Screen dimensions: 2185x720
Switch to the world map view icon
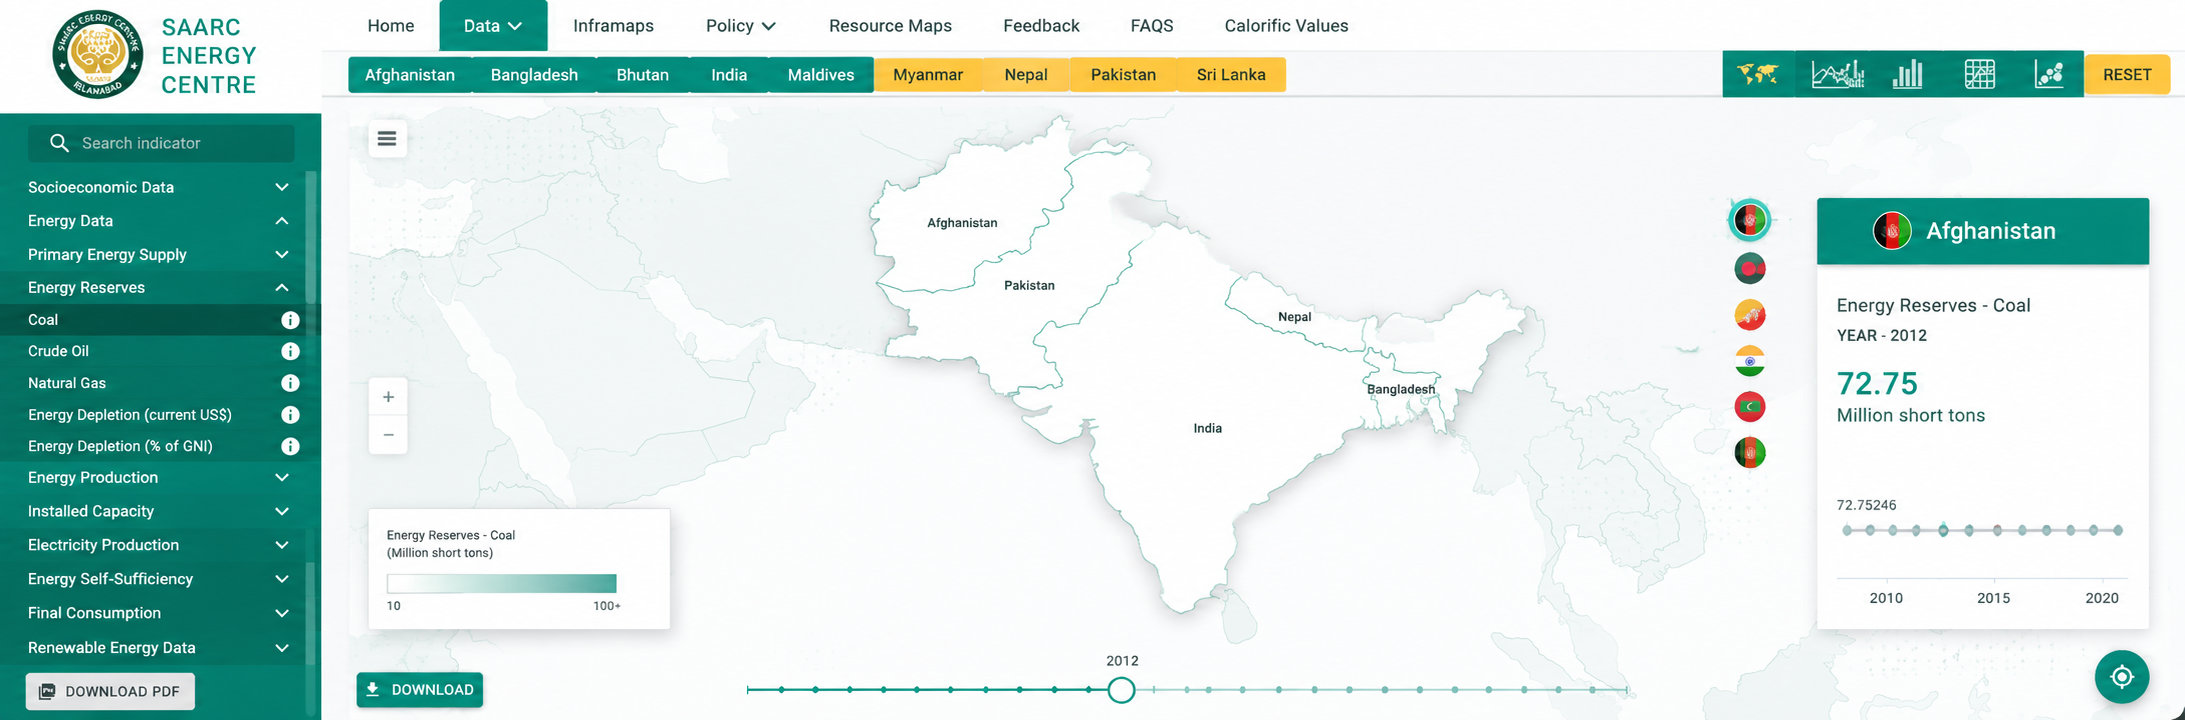point(1757,74)
